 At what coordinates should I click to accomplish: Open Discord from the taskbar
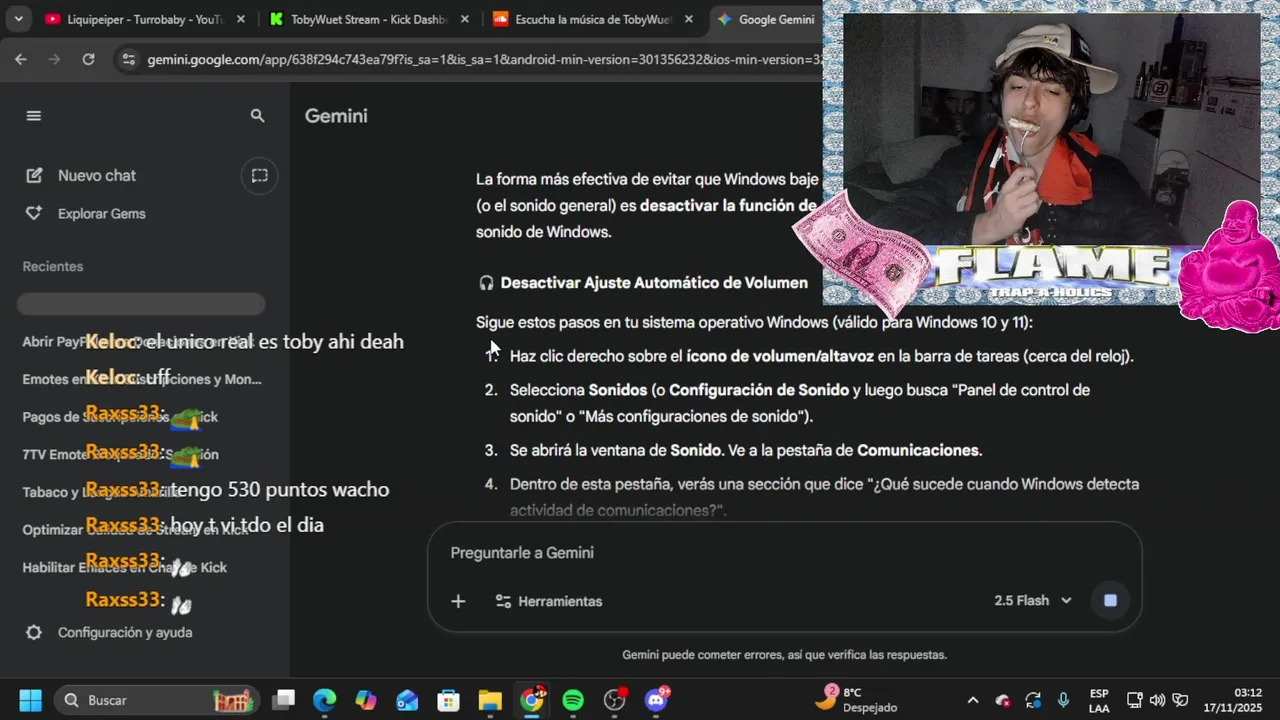tap(656, 700)
